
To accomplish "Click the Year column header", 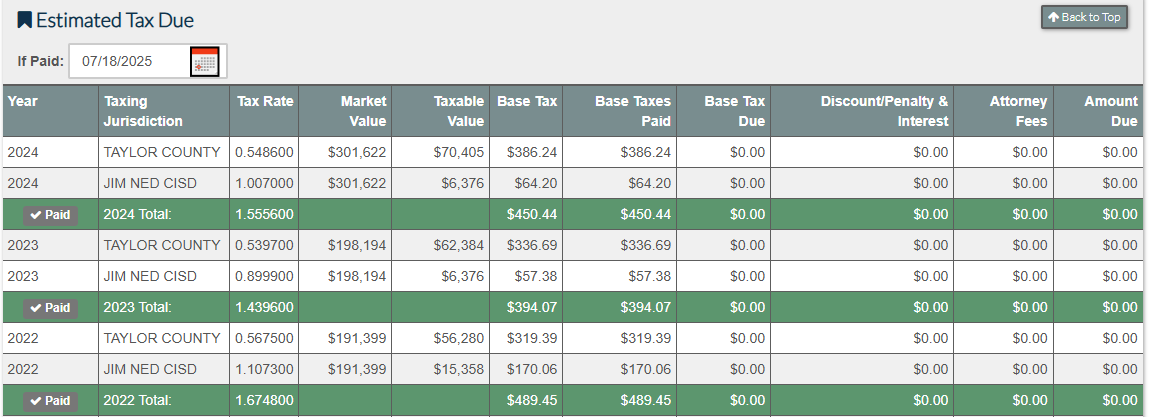I will [x=22, y=101].
